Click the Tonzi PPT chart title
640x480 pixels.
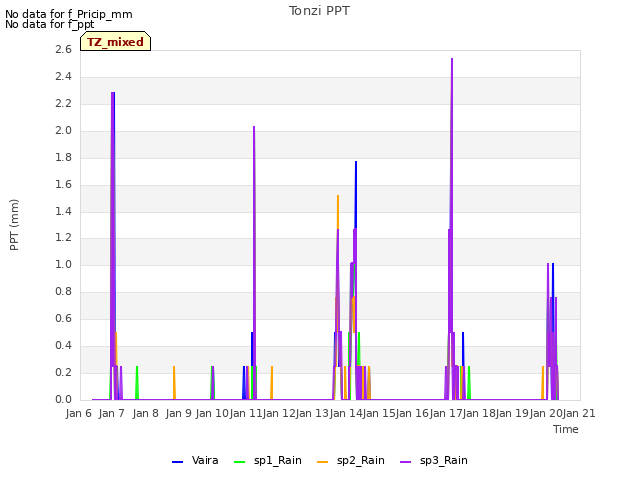pos(319,11)
